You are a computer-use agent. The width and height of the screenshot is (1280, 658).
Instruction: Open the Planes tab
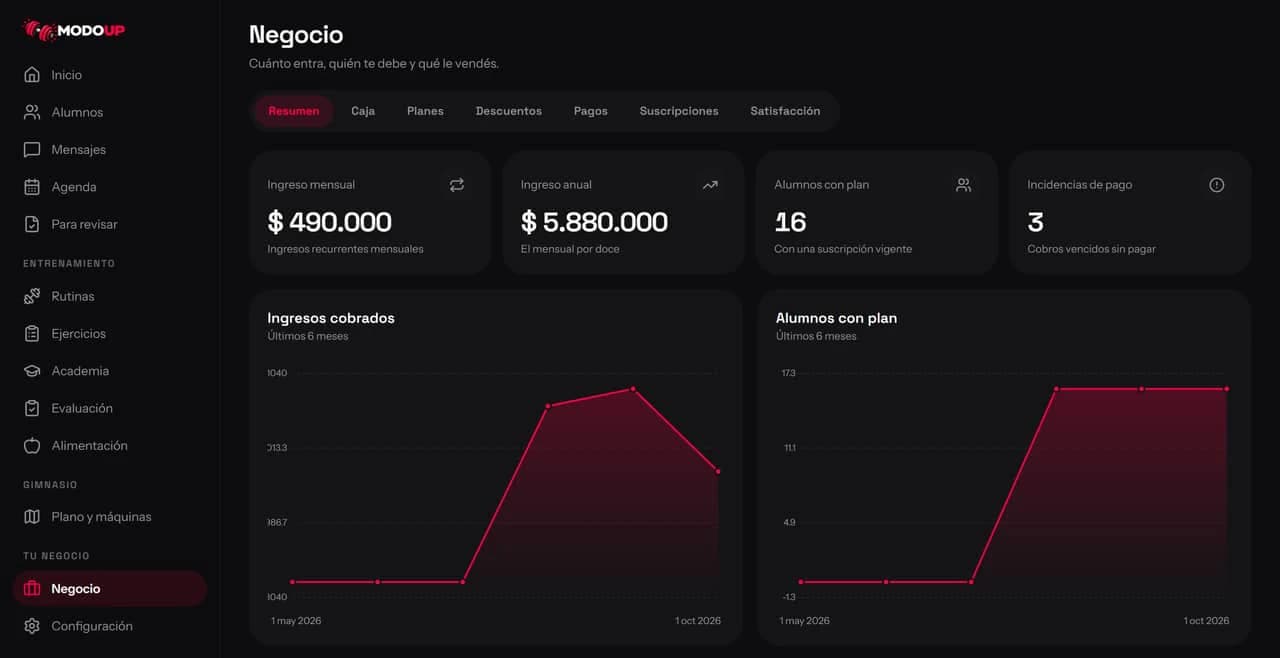point(425,111)
